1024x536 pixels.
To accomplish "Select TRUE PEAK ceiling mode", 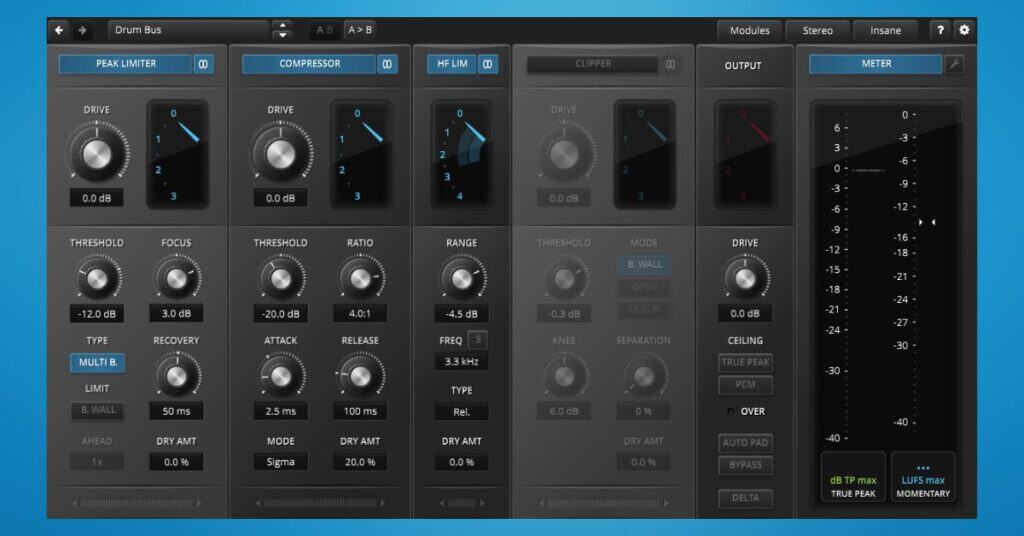I will 745,362.
